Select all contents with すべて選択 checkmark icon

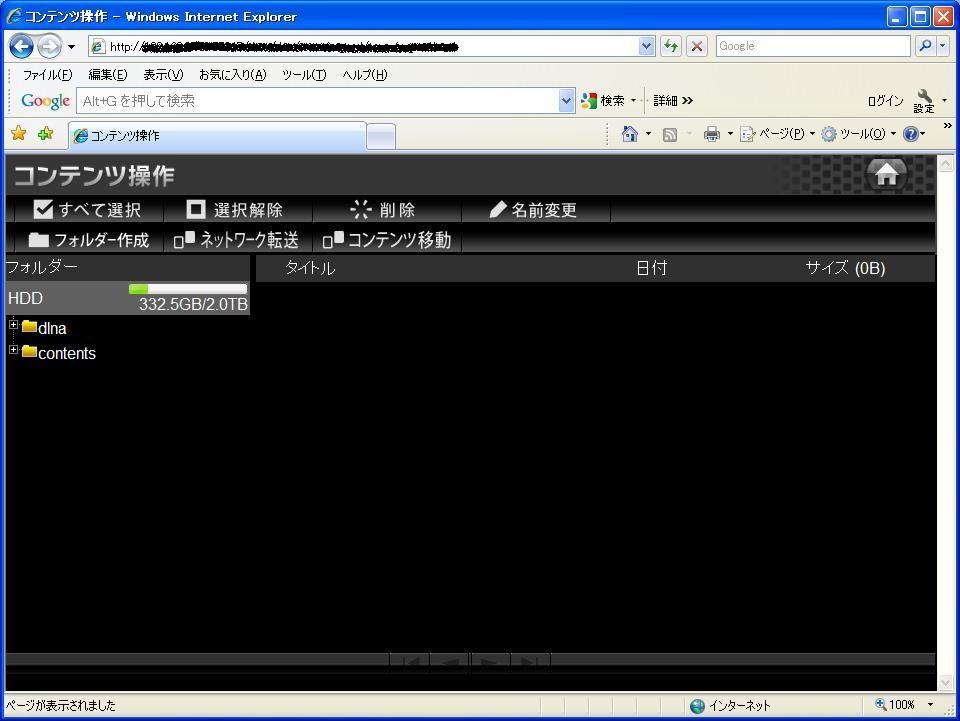[x=44, y=209]
